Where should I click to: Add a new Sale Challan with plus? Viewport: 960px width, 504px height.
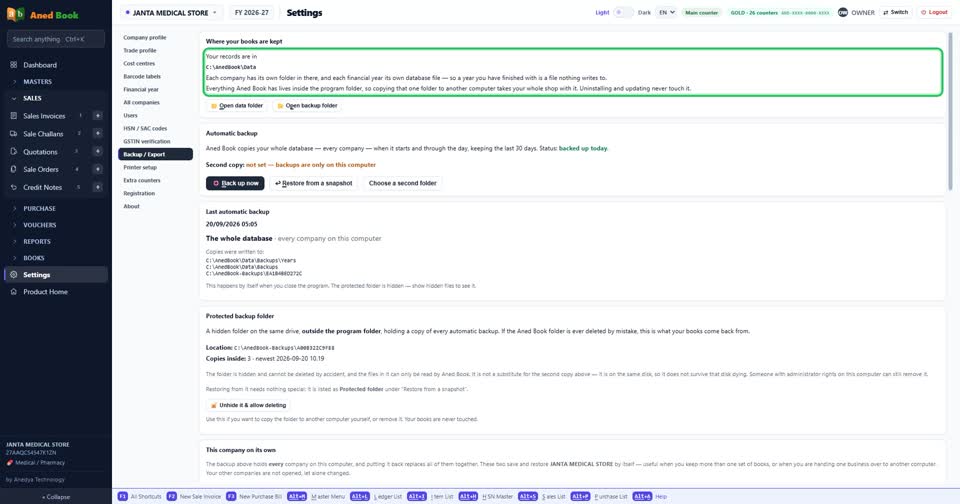[97, 134]
